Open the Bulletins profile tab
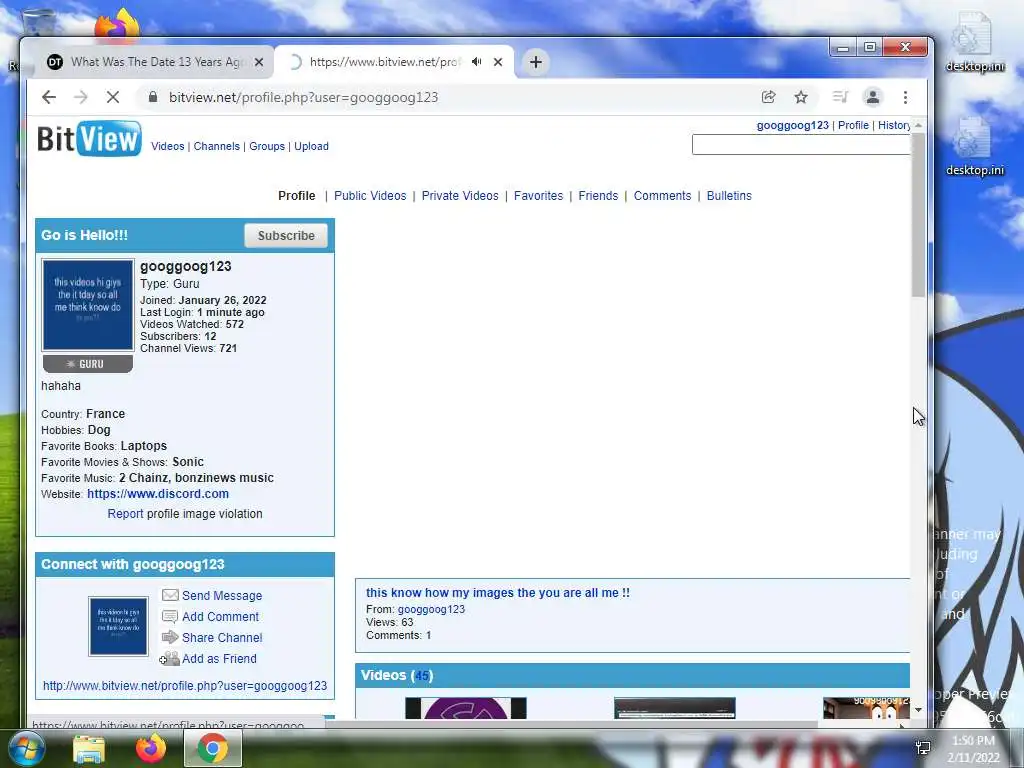 729,196
